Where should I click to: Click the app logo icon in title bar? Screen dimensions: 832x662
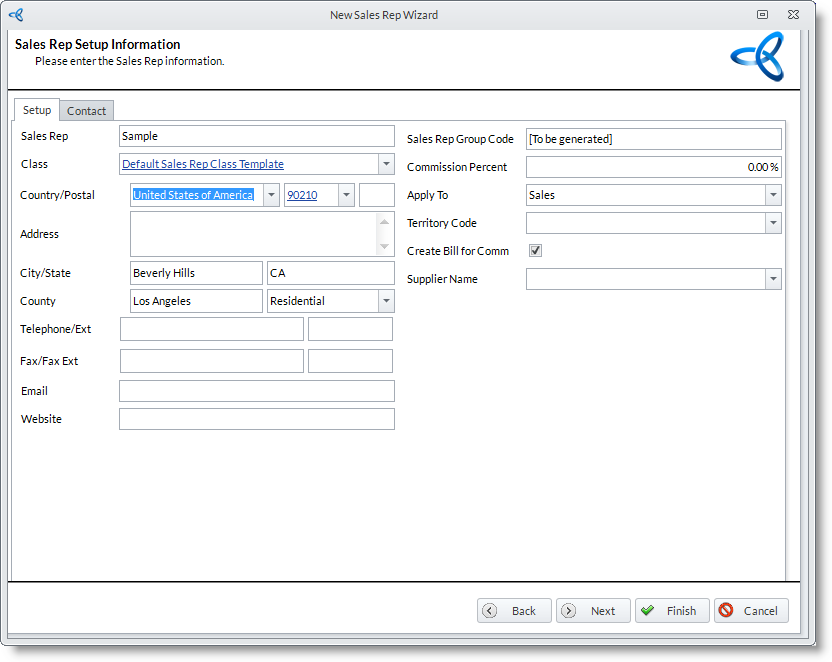16,15
